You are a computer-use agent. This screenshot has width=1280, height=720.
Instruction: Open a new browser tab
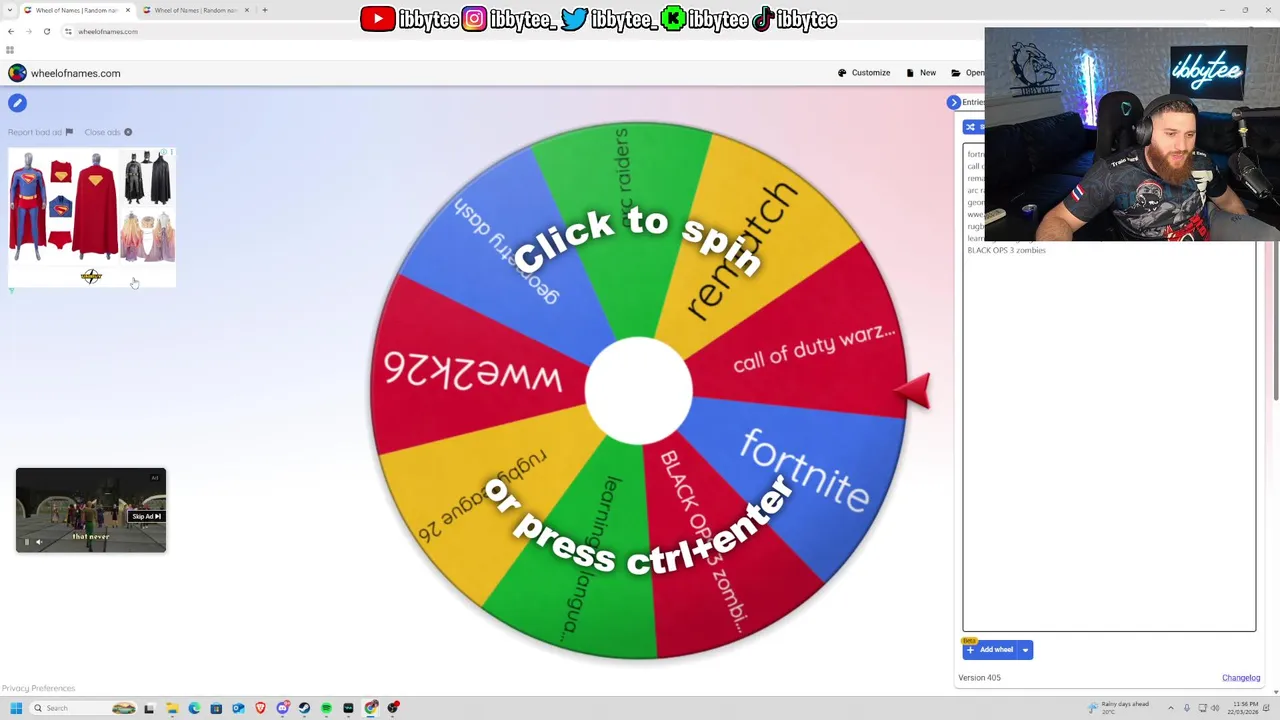[x=265, y=10]
